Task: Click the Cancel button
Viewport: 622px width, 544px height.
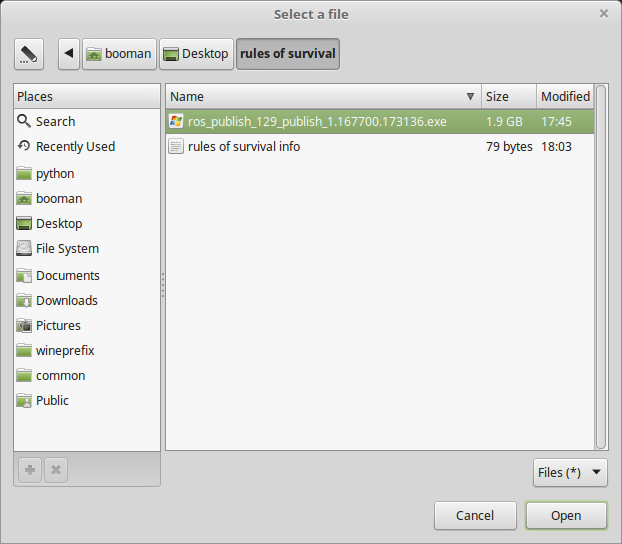Action: [x=475, y=515]
